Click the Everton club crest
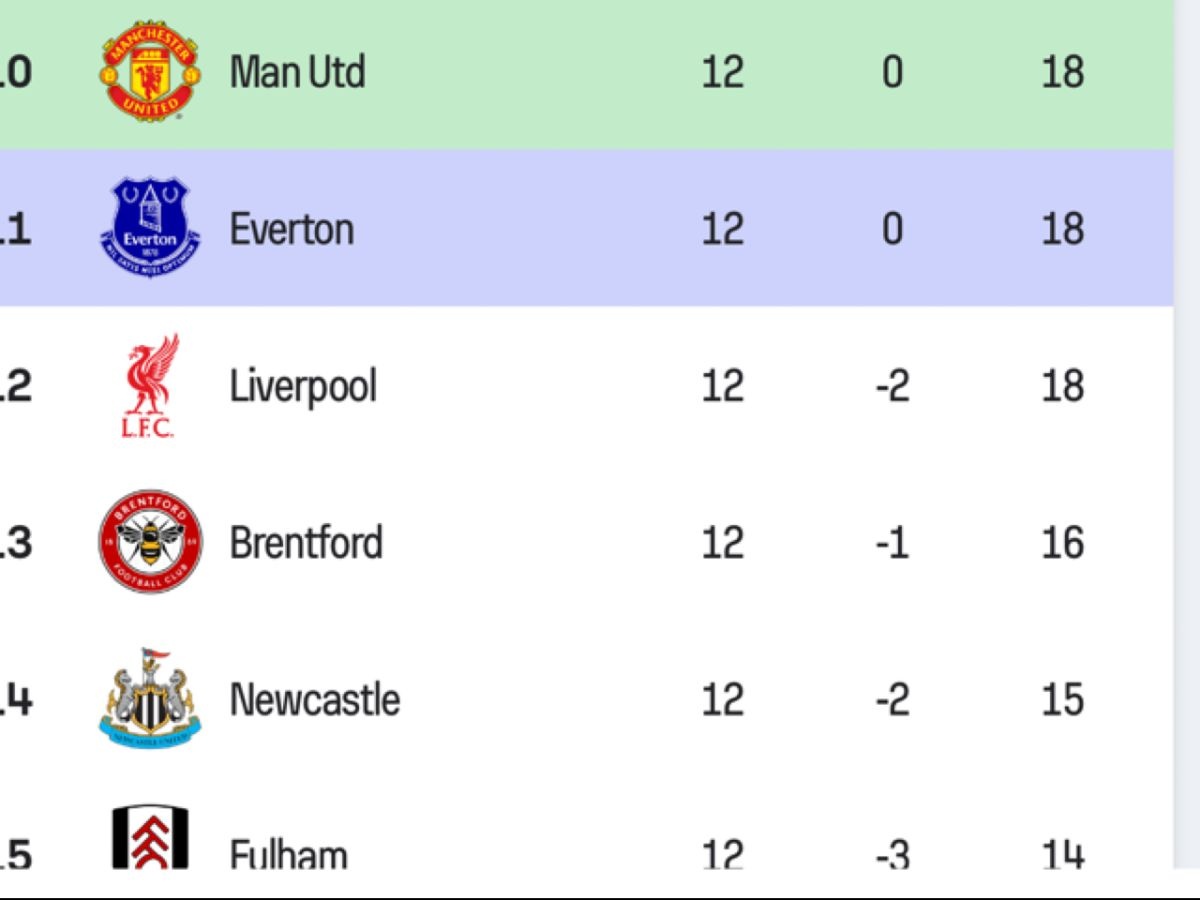Screen dimensions: 1200x900 (150, 228)
